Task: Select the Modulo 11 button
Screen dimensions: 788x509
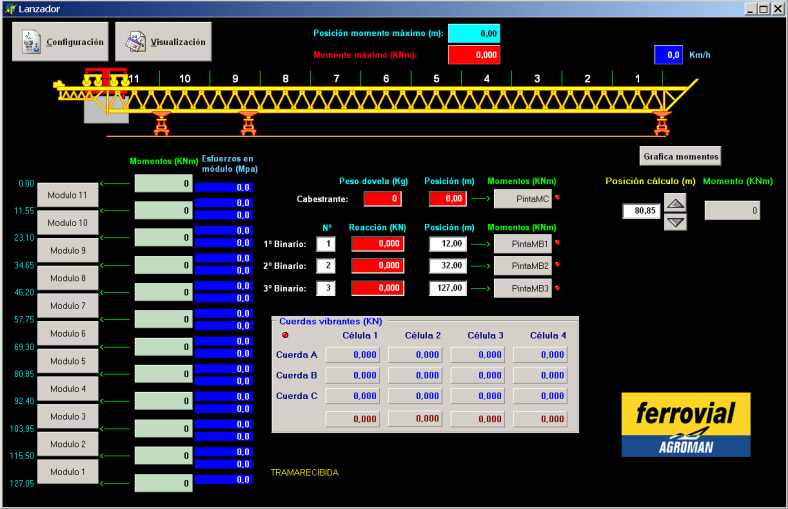Action: [68, 195]
